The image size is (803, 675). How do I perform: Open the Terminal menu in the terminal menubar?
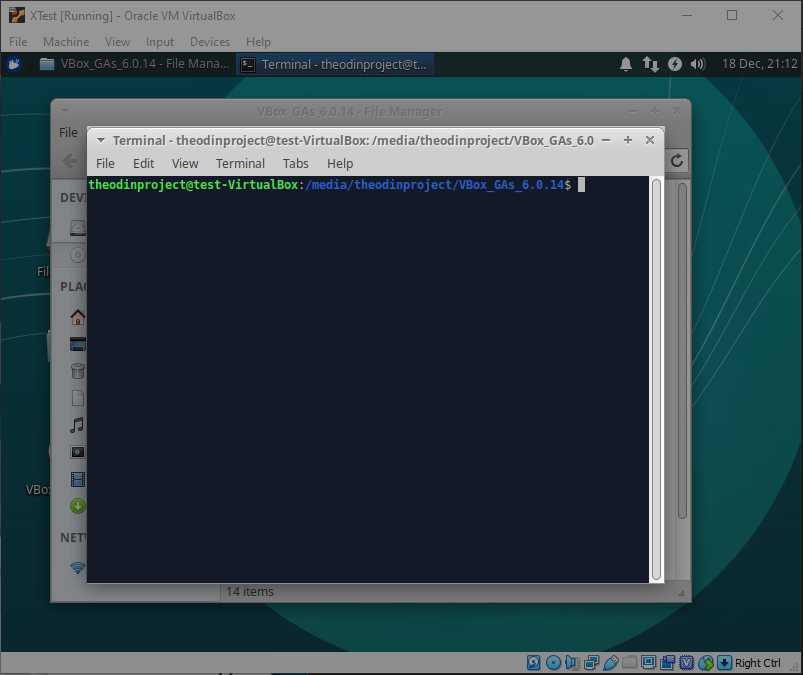240,163
